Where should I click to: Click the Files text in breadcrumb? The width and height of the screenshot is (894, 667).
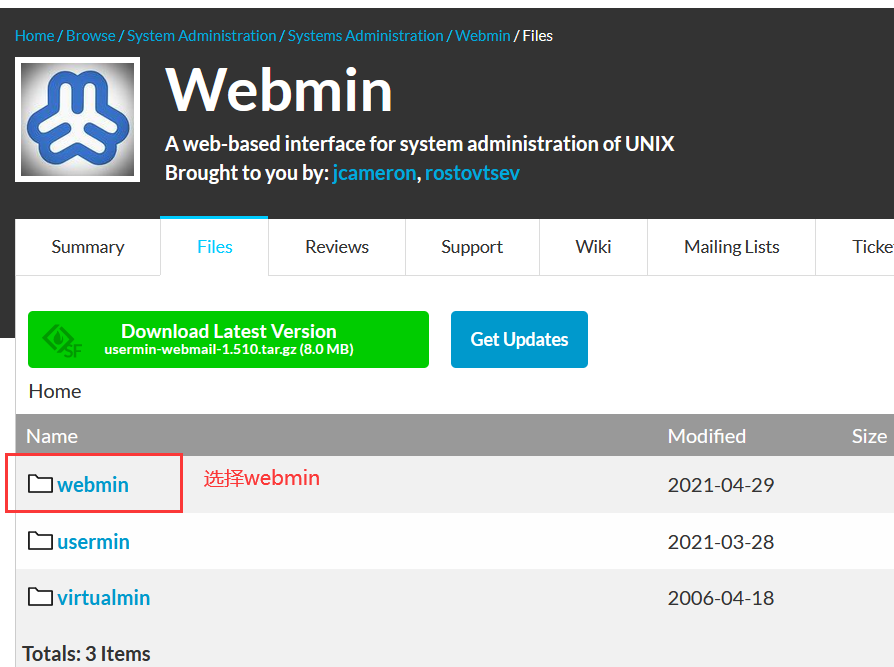point(538,36)
